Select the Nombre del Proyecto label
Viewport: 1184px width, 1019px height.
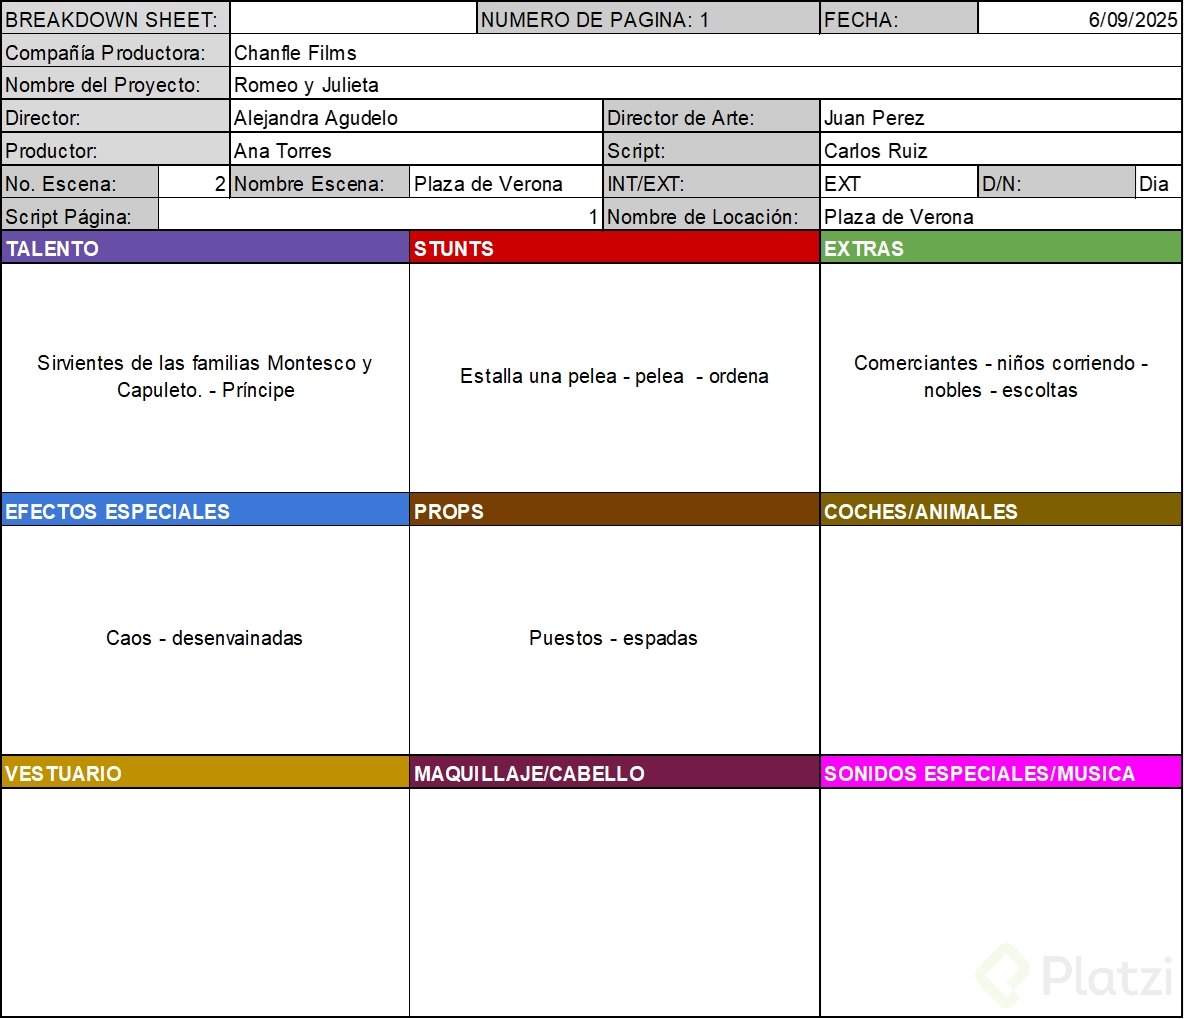tap(116, 85)
